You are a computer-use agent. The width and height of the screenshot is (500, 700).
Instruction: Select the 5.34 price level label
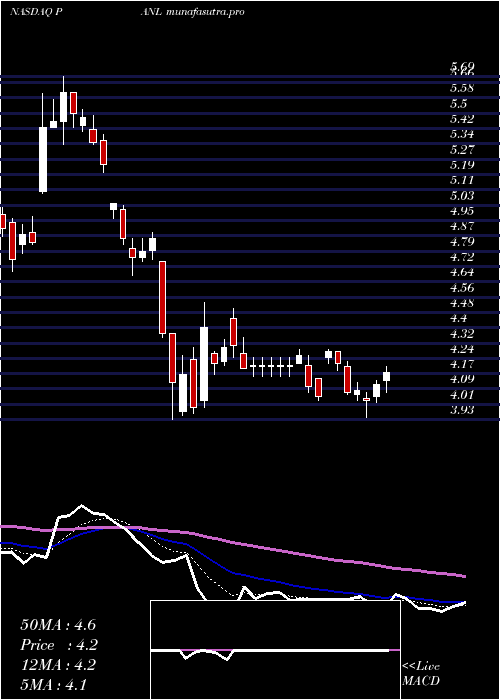(462, 134)
